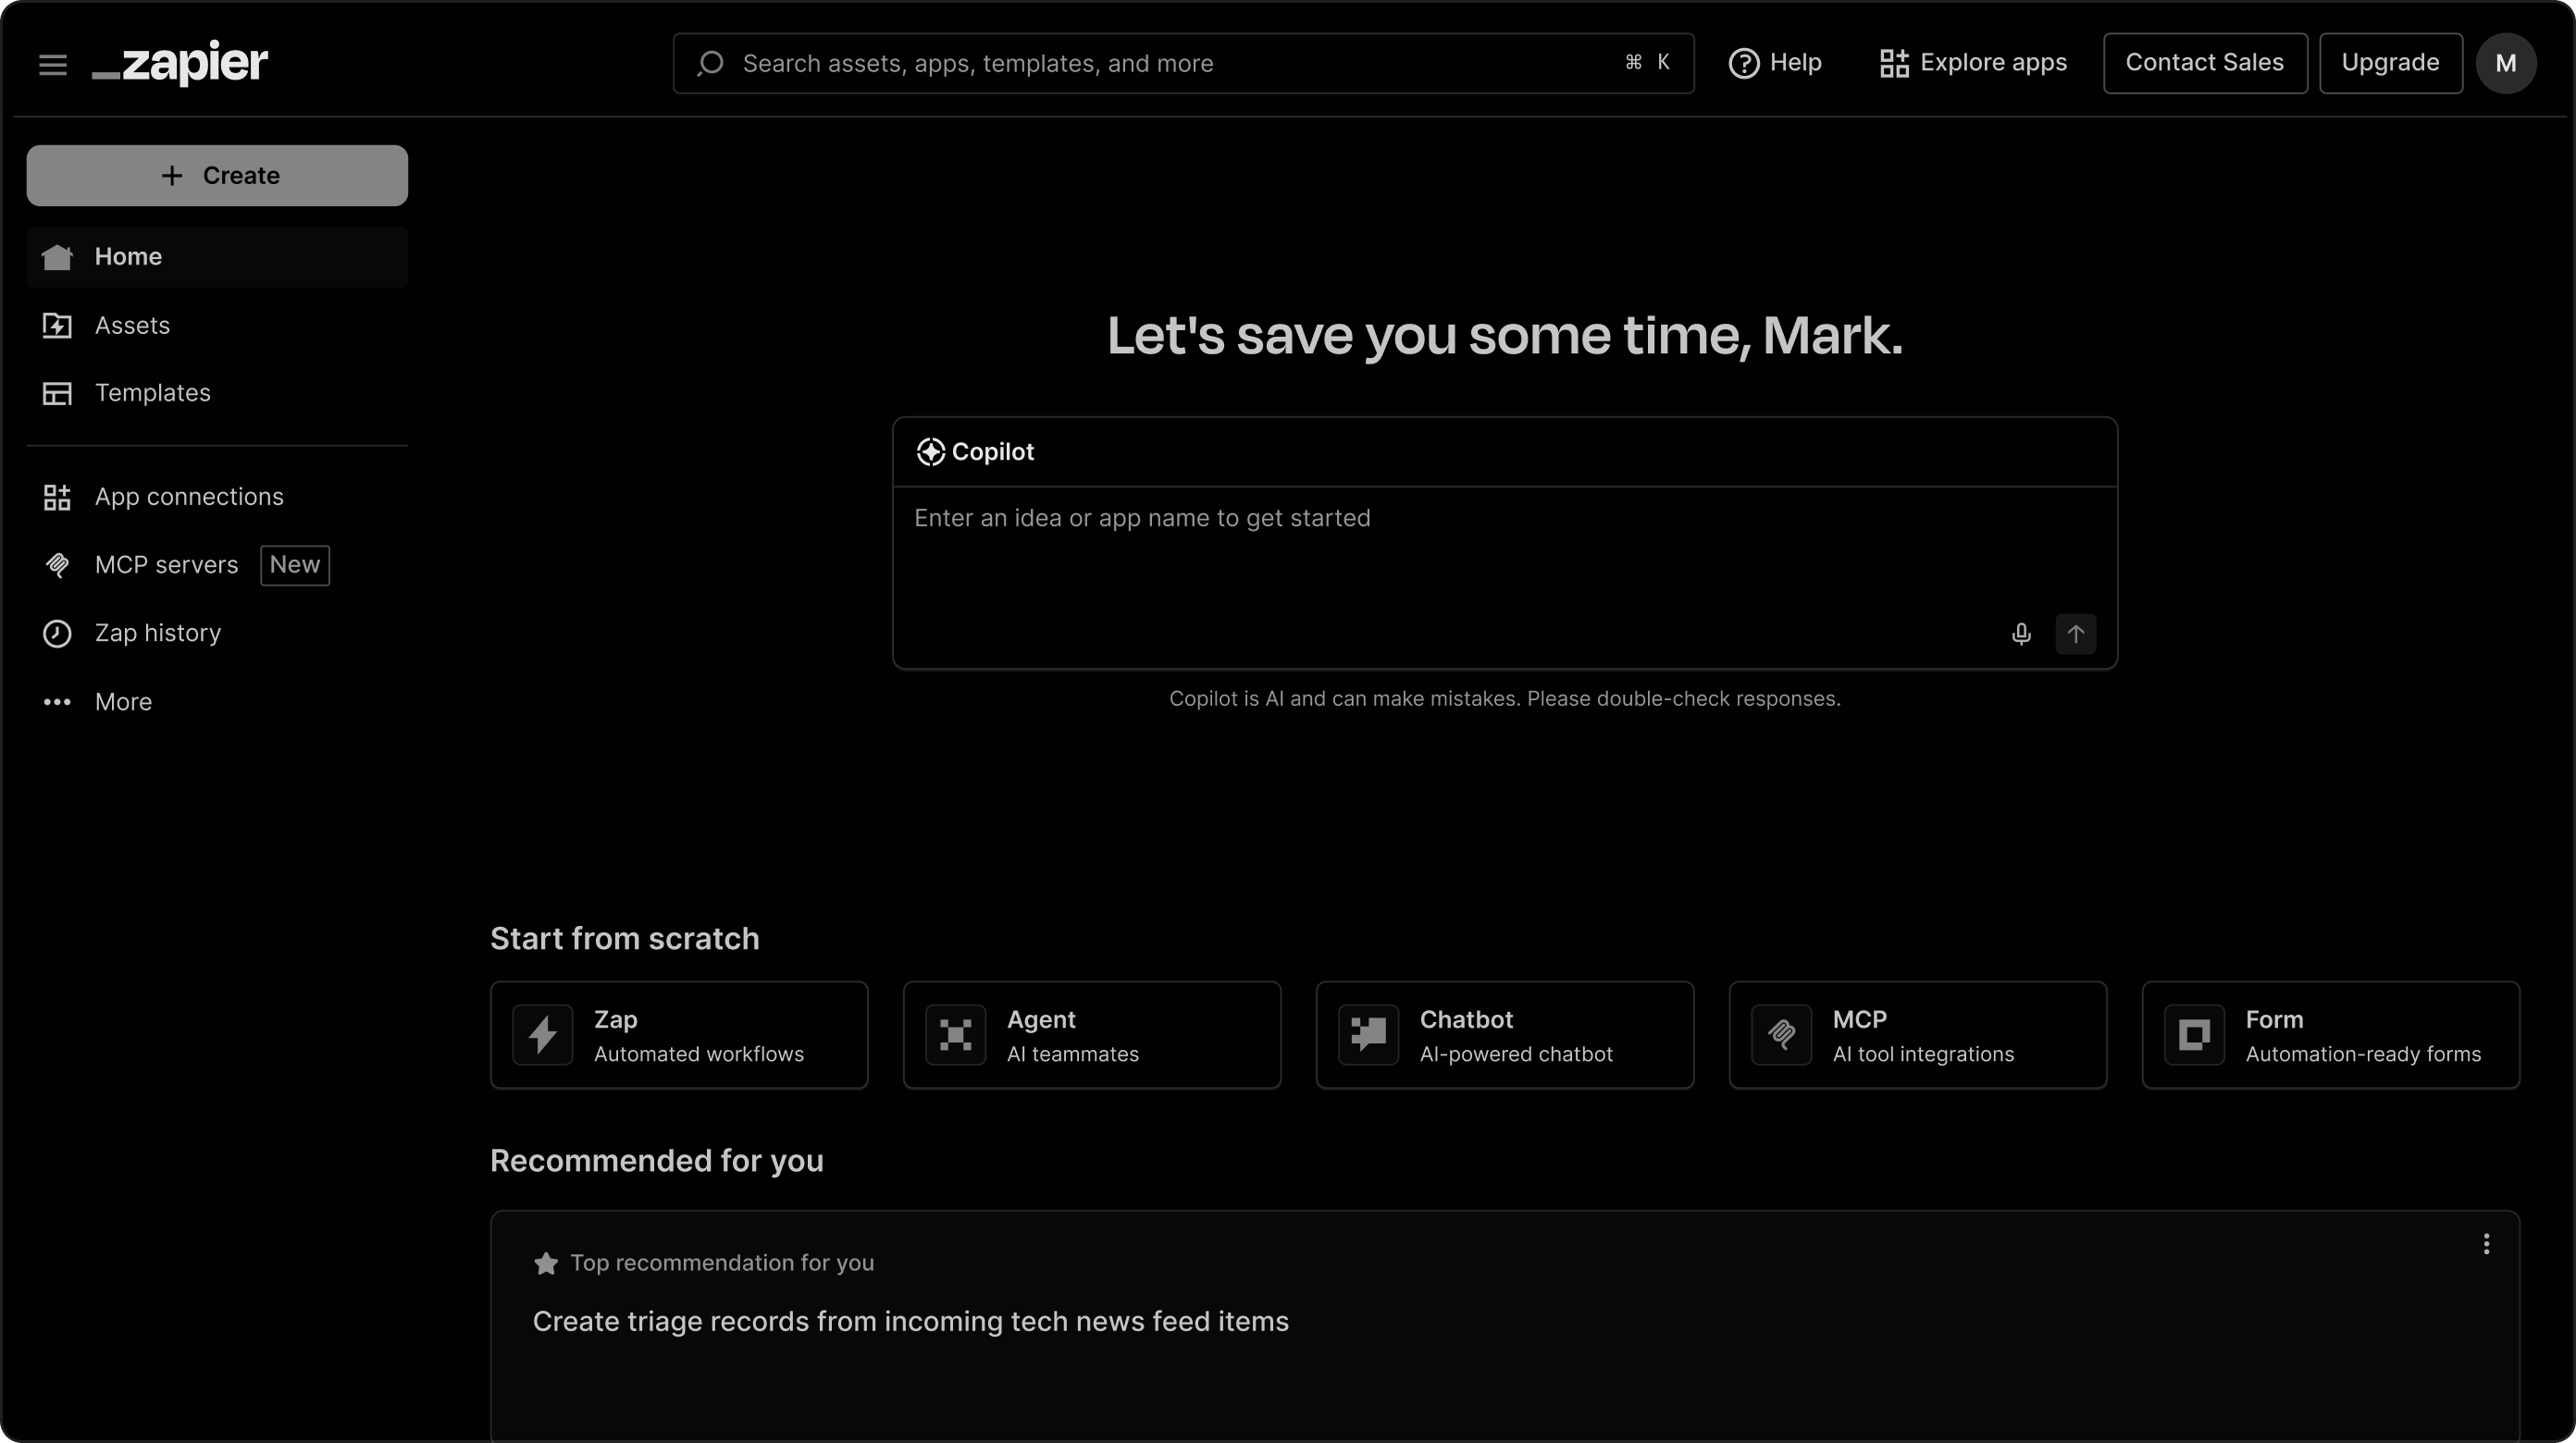
Task: Click the Templates layout icon
Action: click(x=57, y=393)
